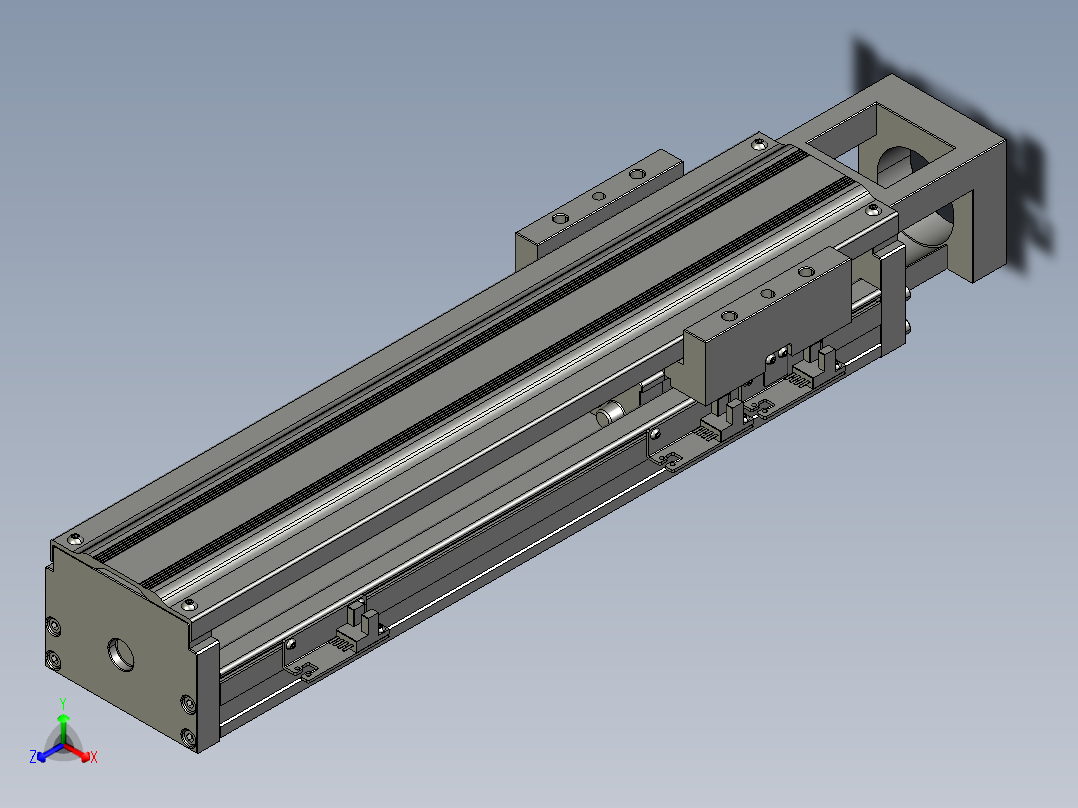Image resolution: width=1078 pixels, height=808 pixels.
Task: Select the large circular bore on front end plate
Action: 122,655
